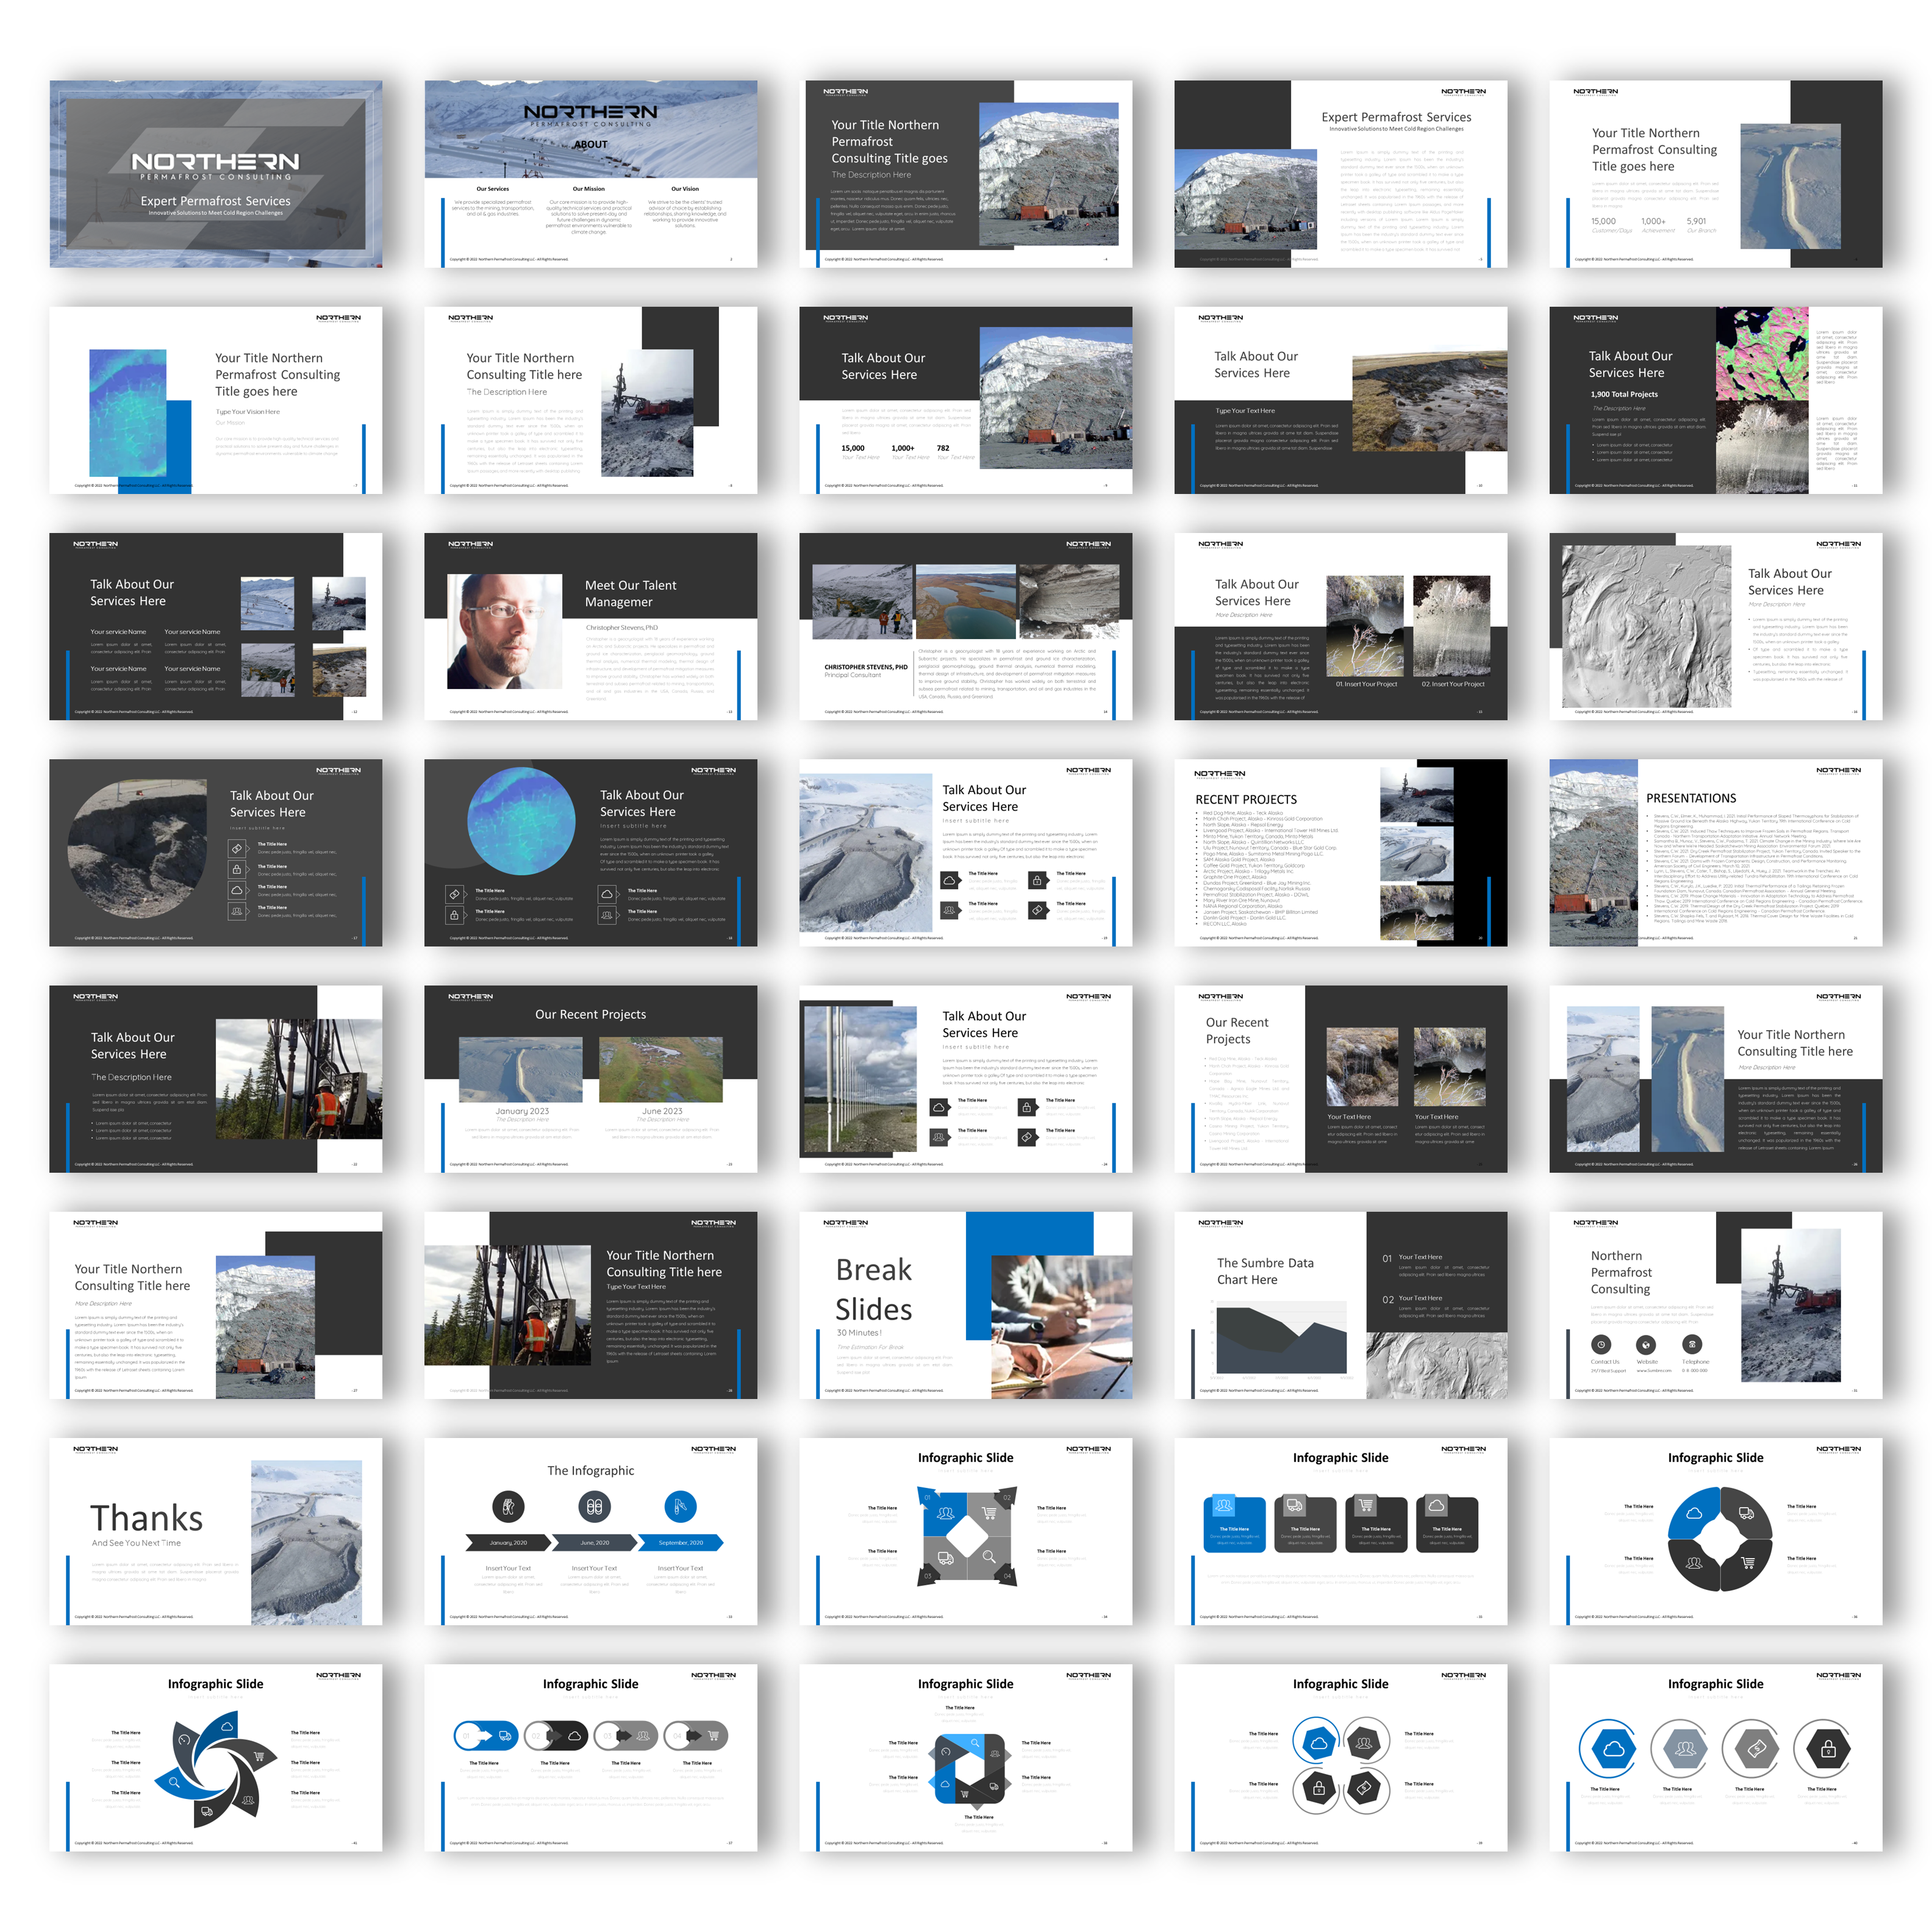This screenshot has height=1932, width=1932.
Task: Click the padlock hexagon icon
Action: pos(1829,1749)
